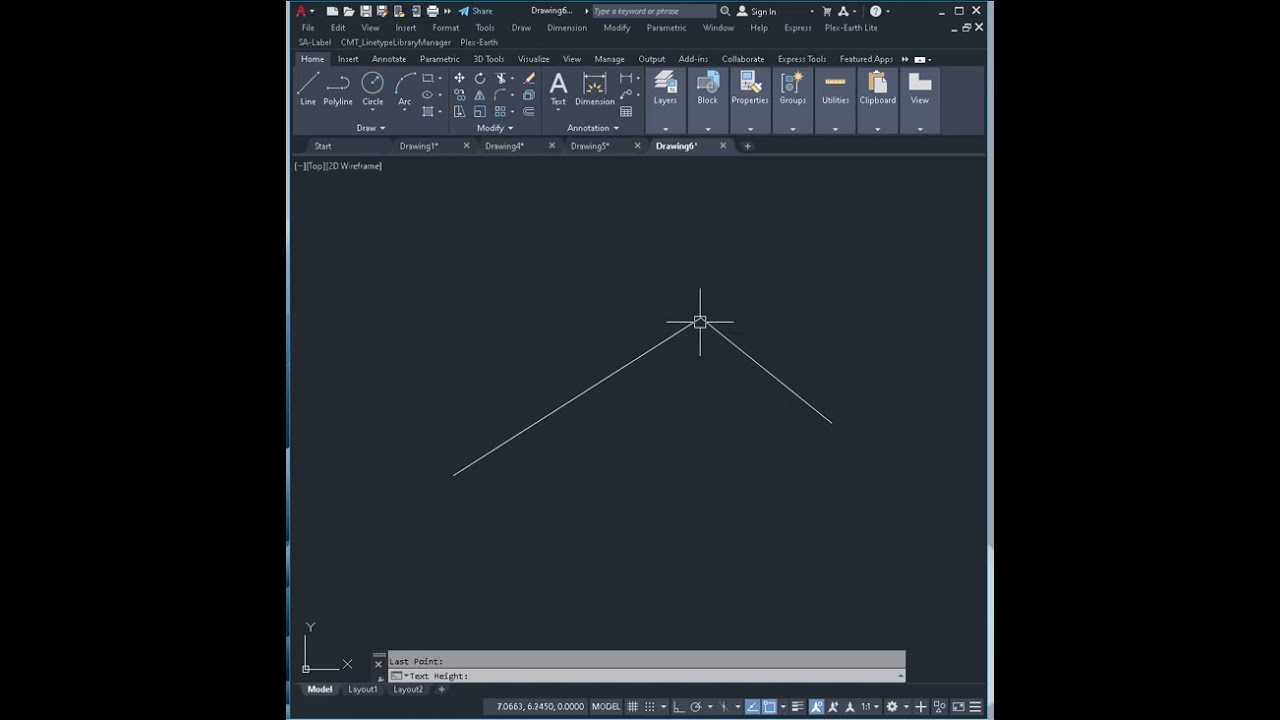The height and width of the screenshot is (720, 1280).
Task: Select the Circle tool
Action: (x=372, y=89)
